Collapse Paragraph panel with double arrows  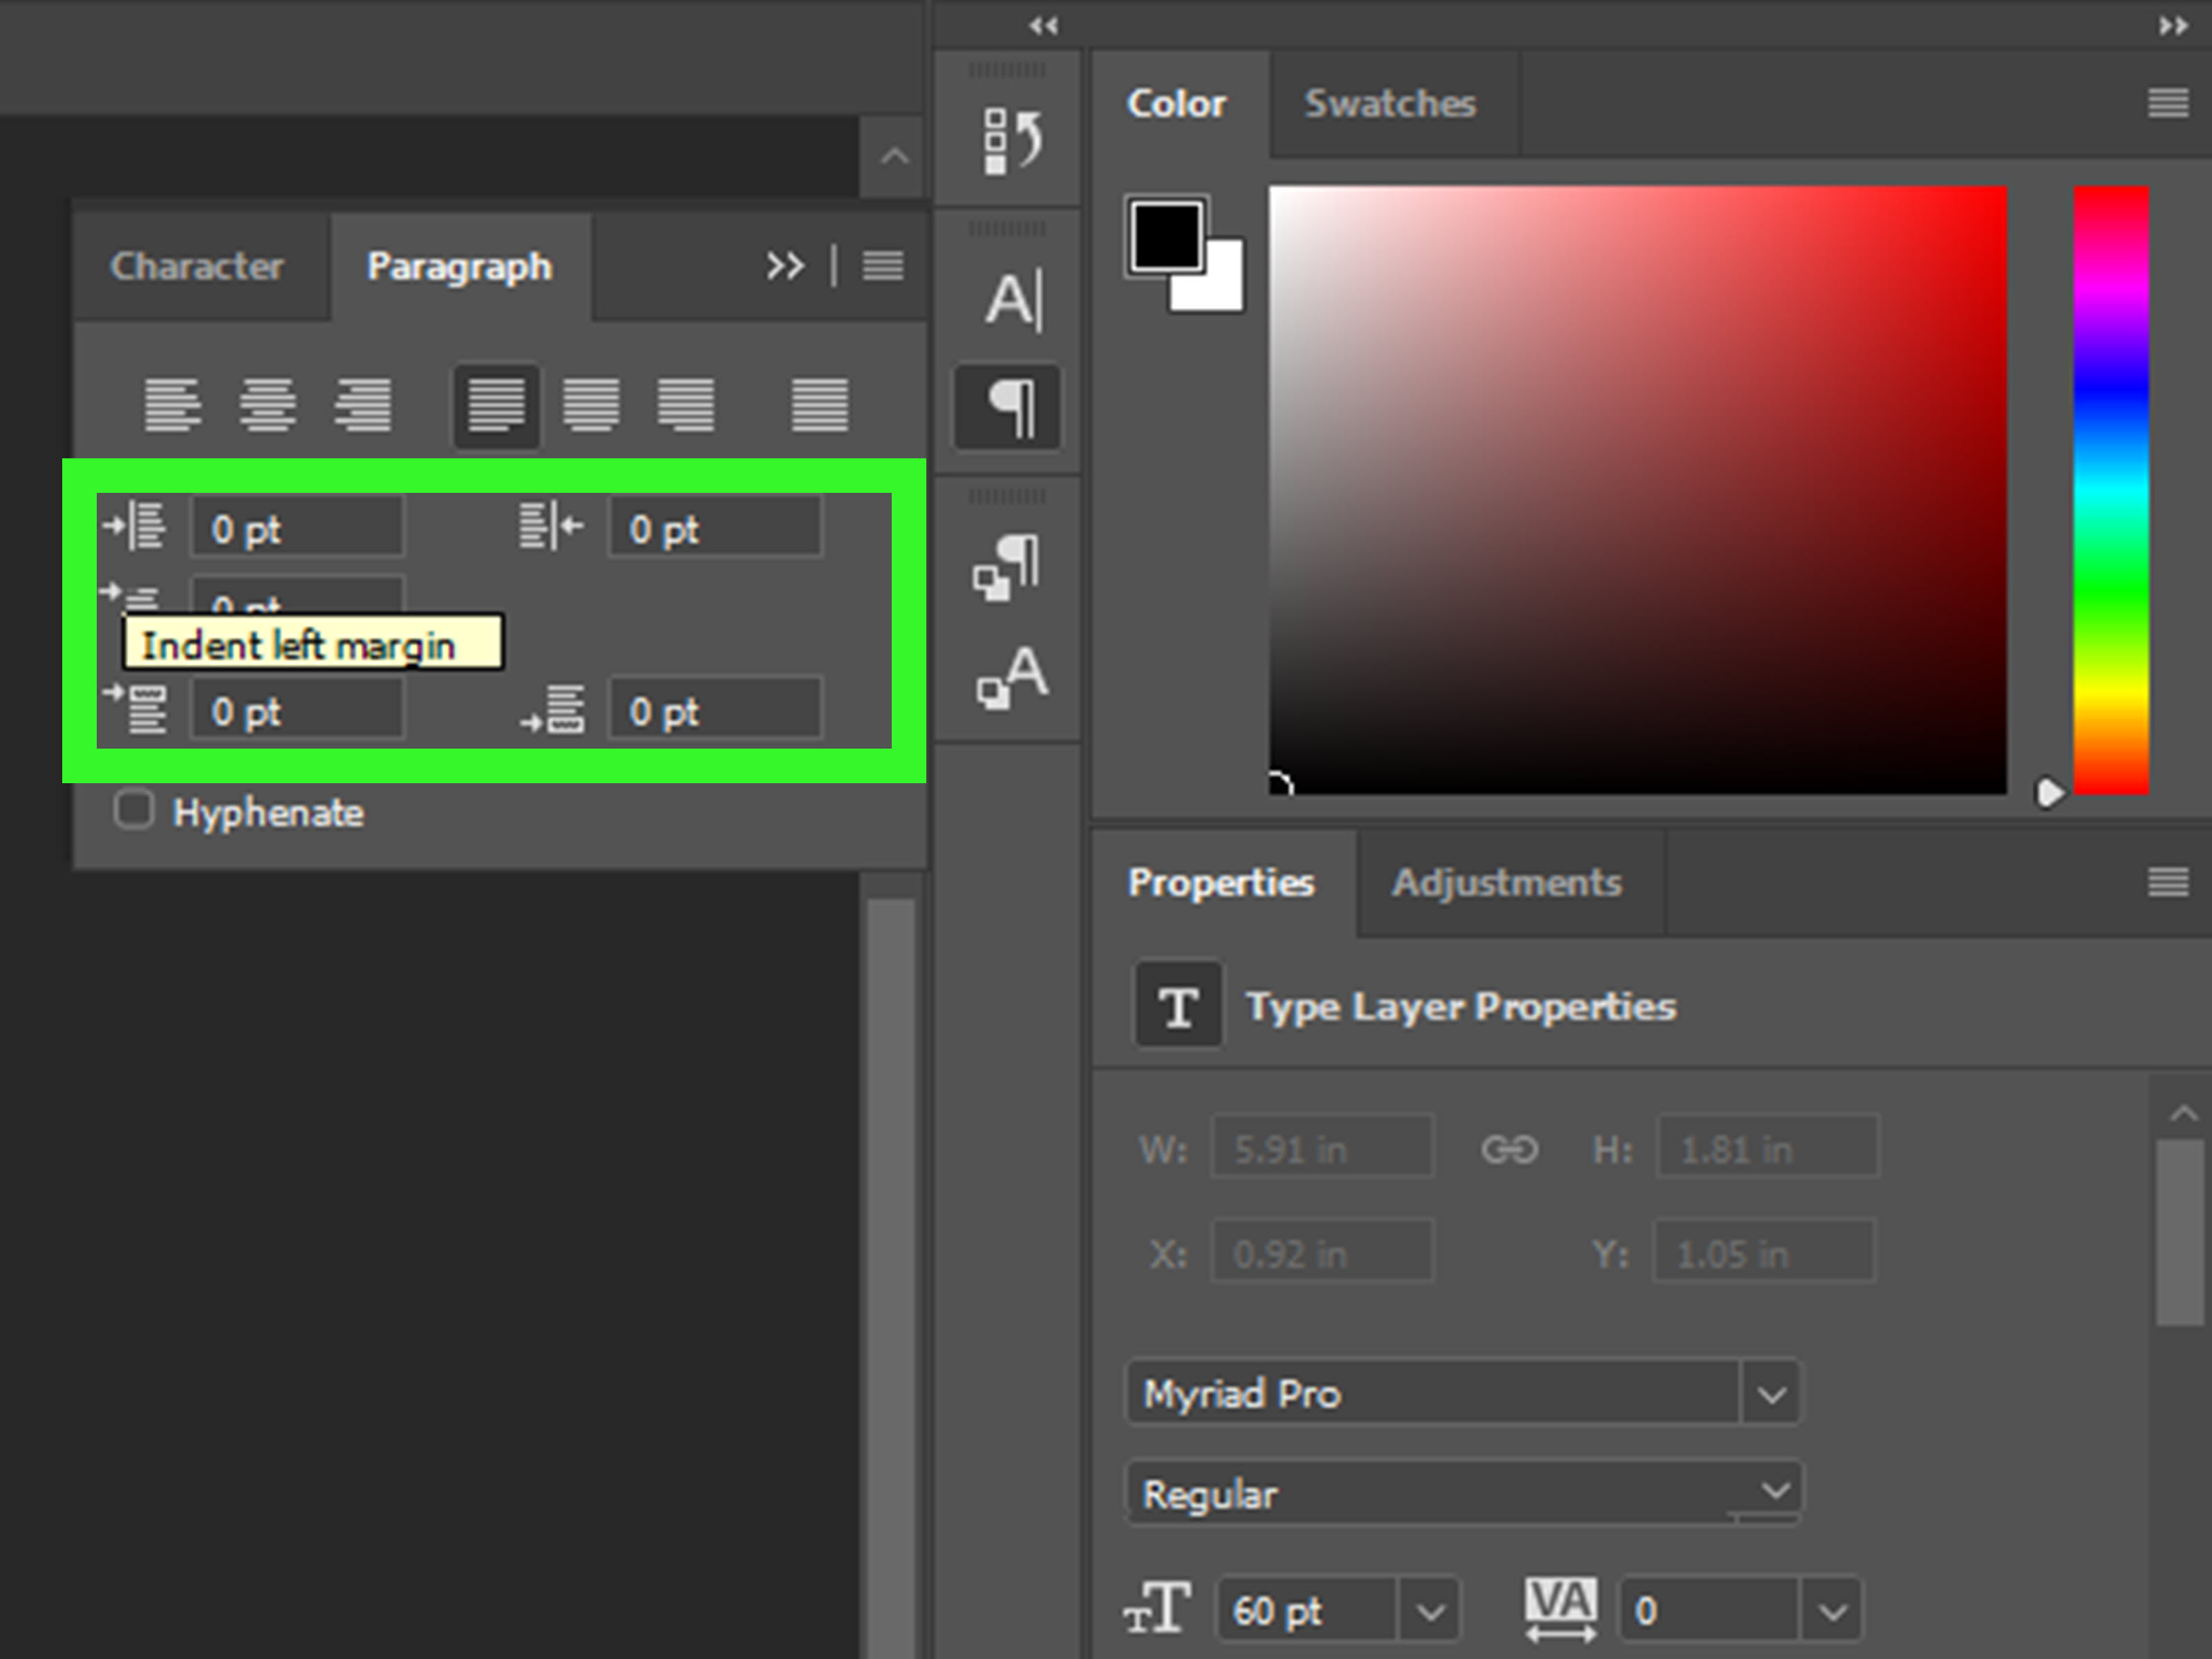(785, 266)
